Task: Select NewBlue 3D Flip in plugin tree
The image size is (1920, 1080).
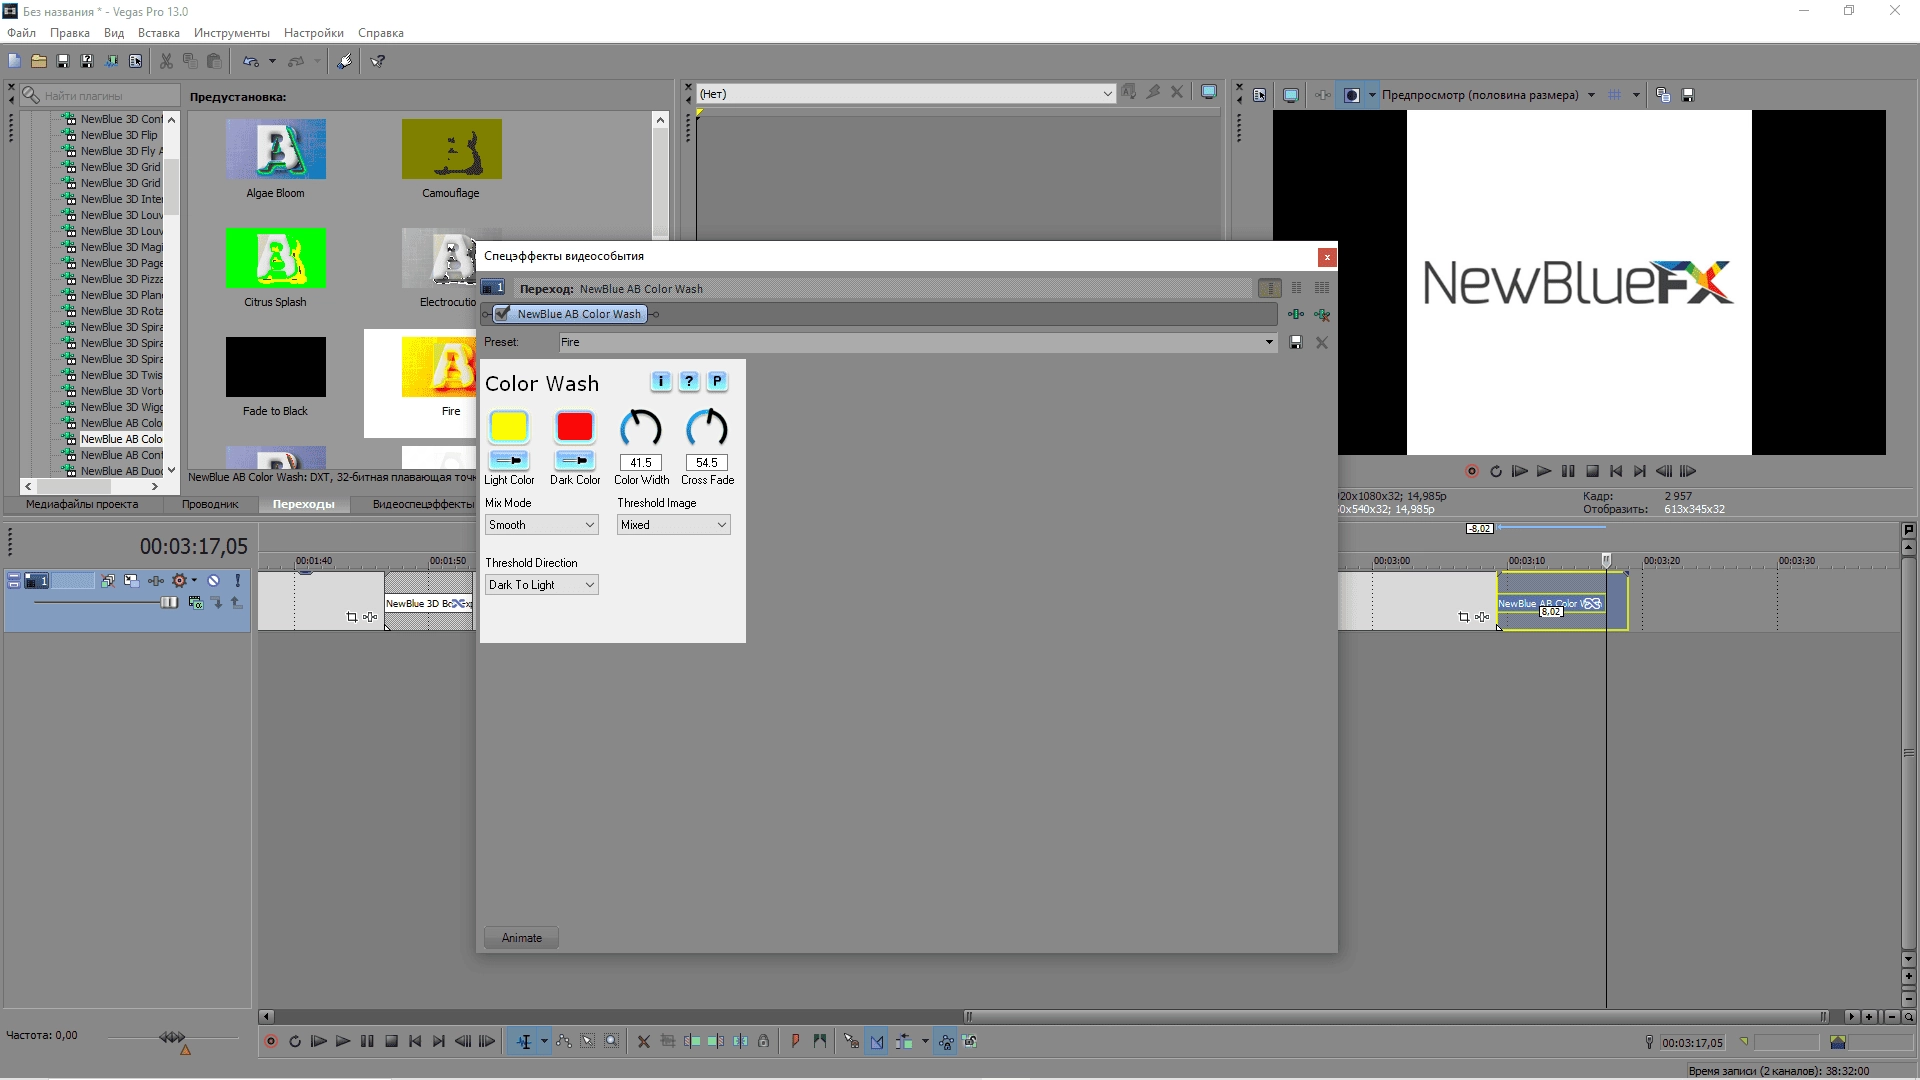Action: coord(119,135)
